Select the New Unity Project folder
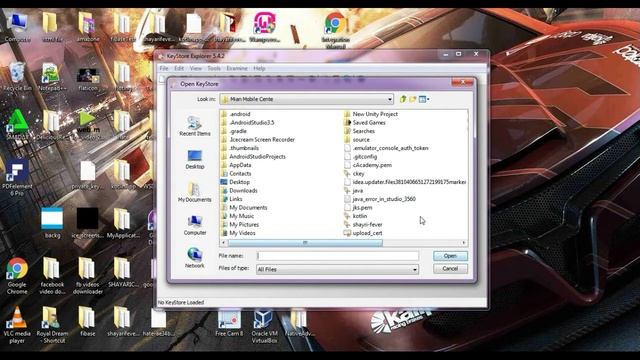 pos(371,114)
